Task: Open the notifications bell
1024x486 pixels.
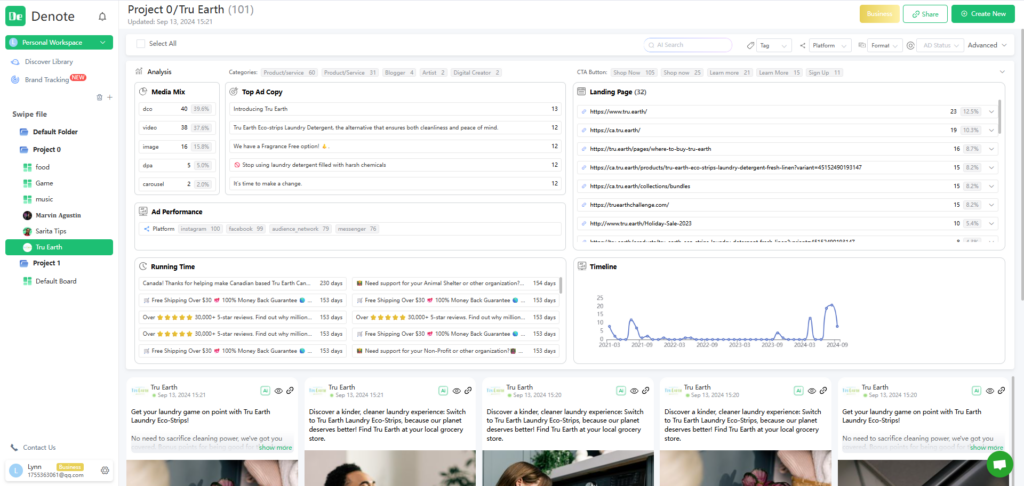Action: click(102, 17)
